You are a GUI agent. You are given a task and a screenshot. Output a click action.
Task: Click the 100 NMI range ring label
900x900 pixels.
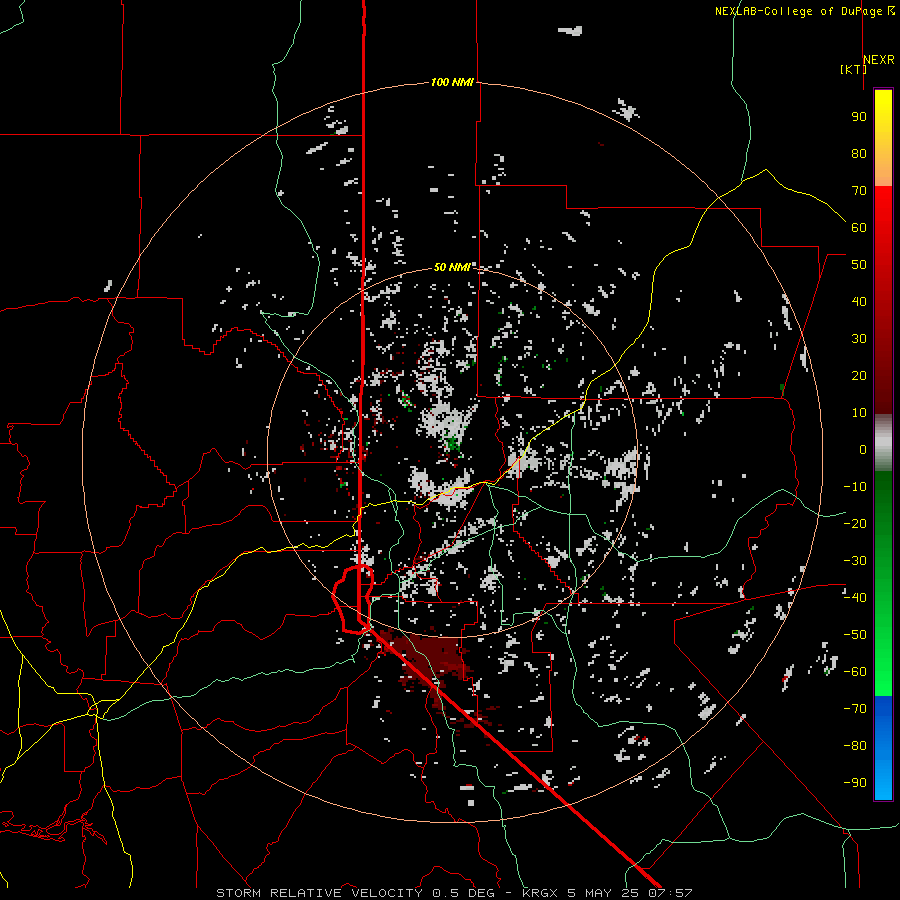tap(452, 82)
